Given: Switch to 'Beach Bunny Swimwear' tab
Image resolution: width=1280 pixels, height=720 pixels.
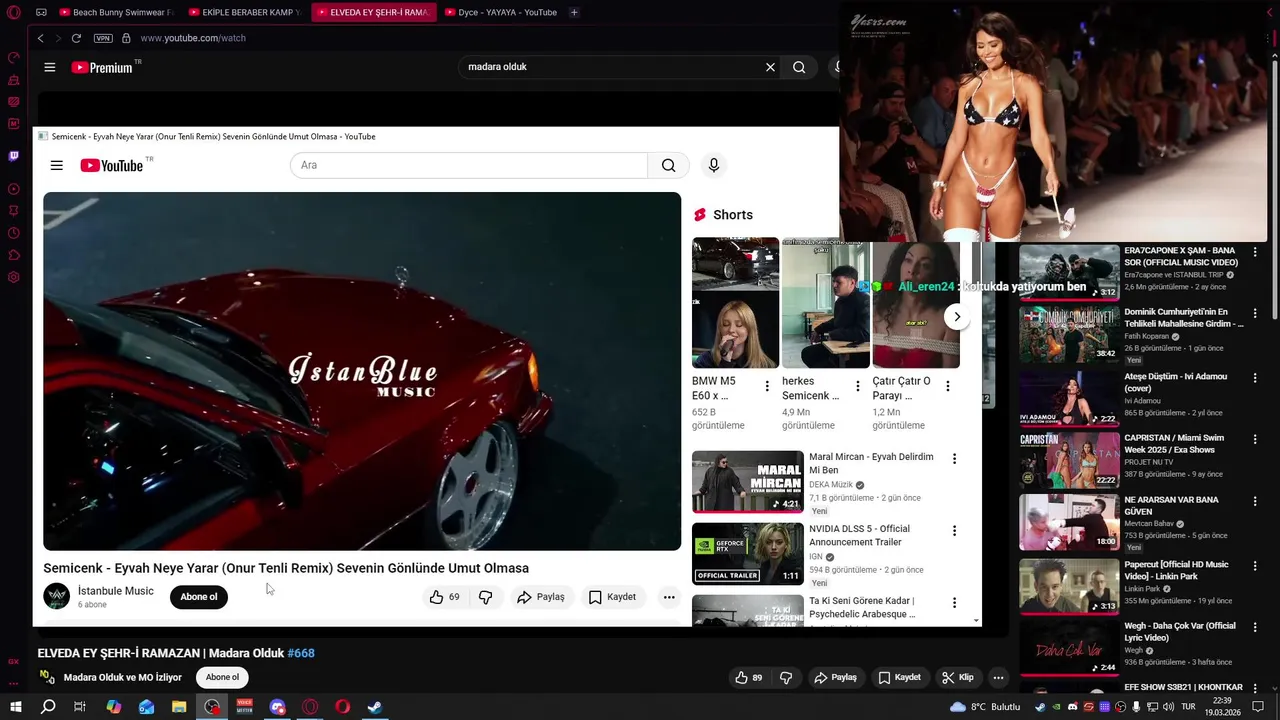Looking at the screenshot, I should (116, 12).
